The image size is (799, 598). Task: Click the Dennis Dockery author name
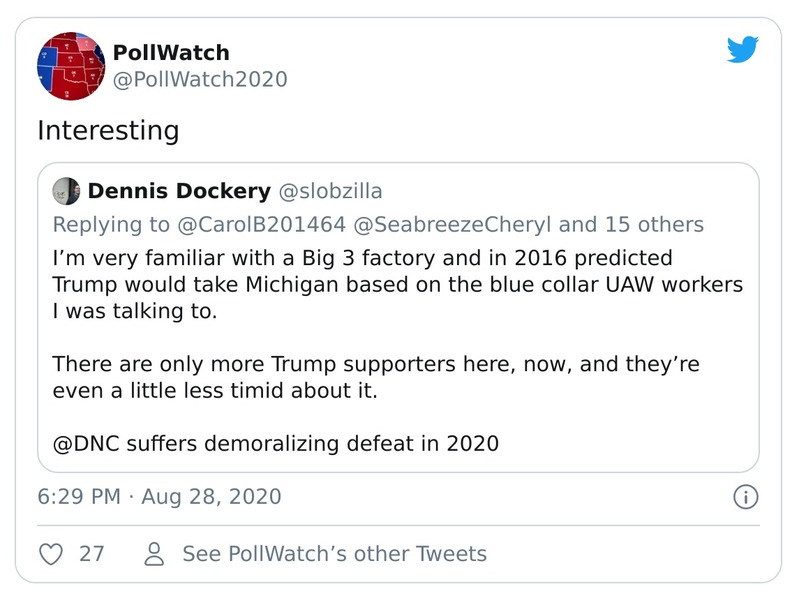click(179, 191)
